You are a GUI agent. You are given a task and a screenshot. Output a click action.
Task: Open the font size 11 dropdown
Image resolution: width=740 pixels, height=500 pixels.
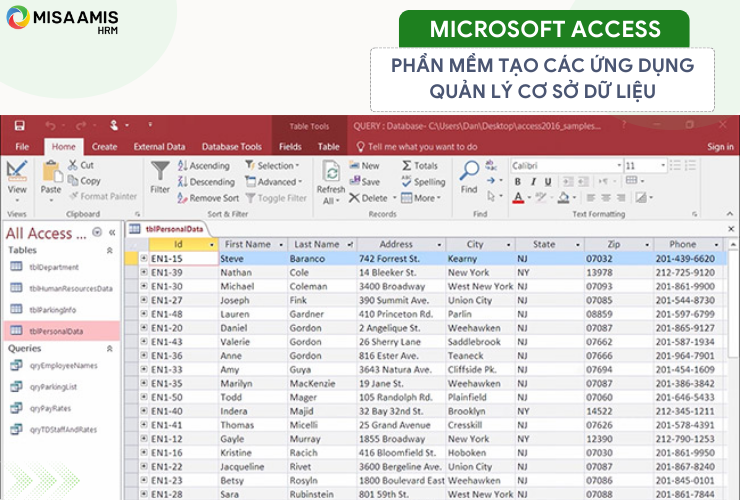pos(663,166)
